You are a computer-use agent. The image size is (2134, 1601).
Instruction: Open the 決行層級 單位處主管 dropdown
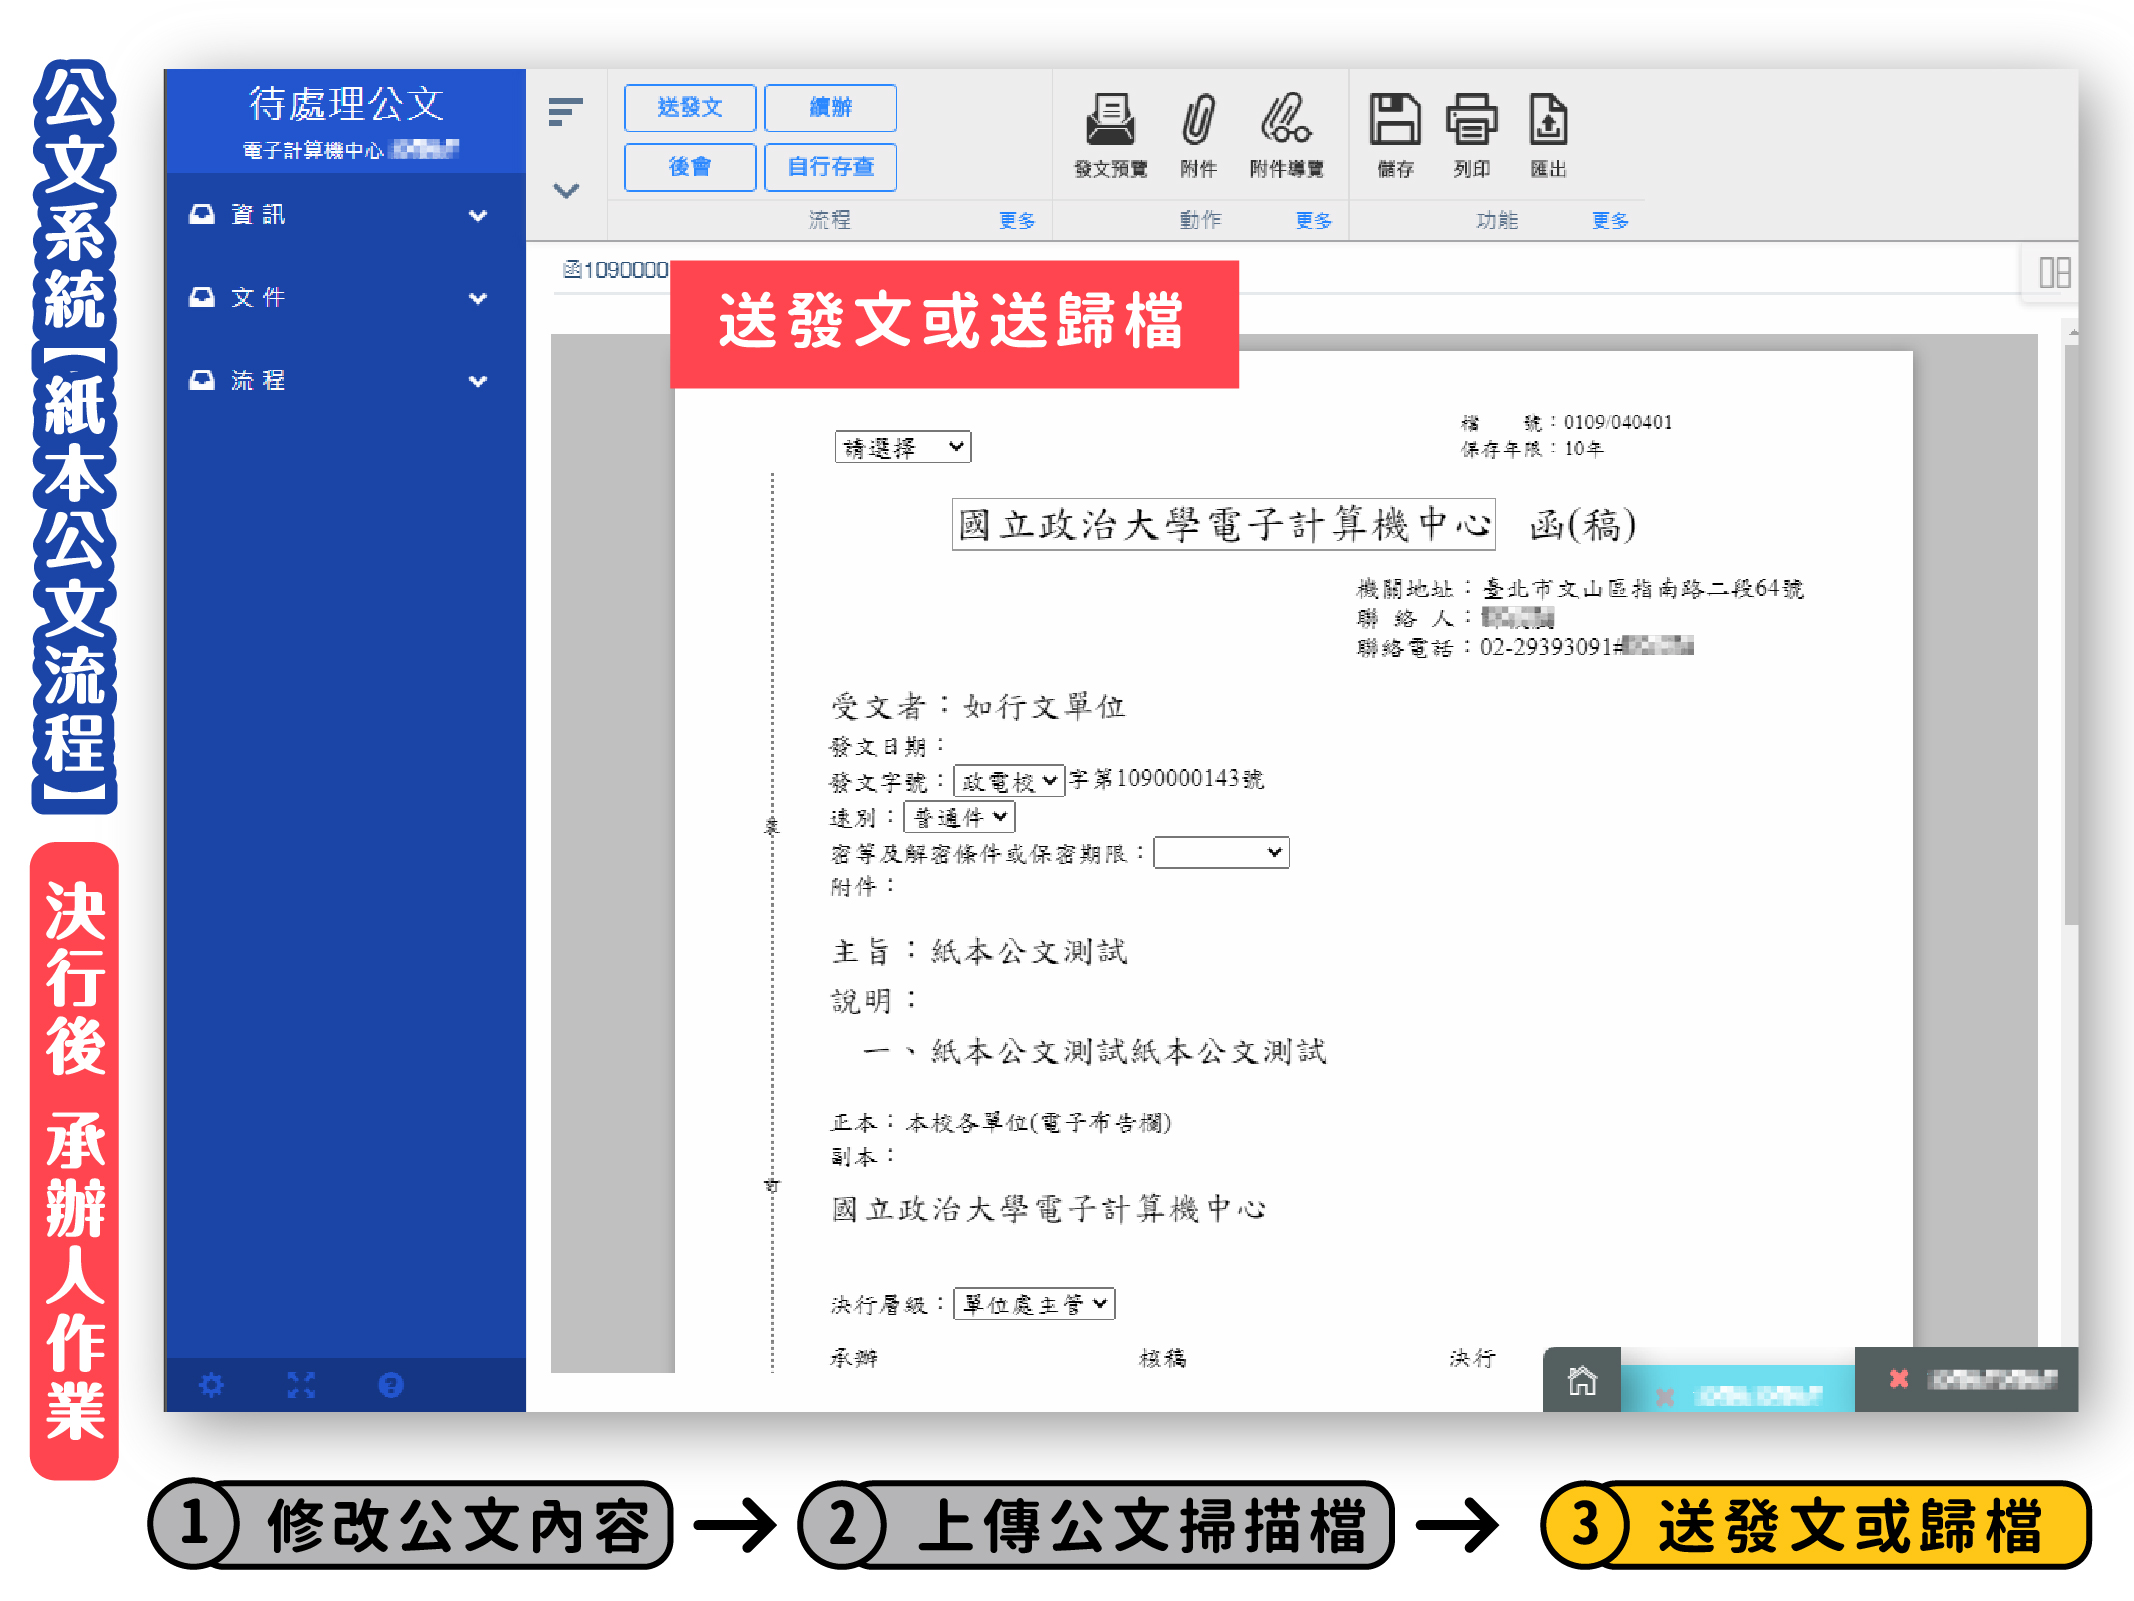[x=1034, y=1304]
